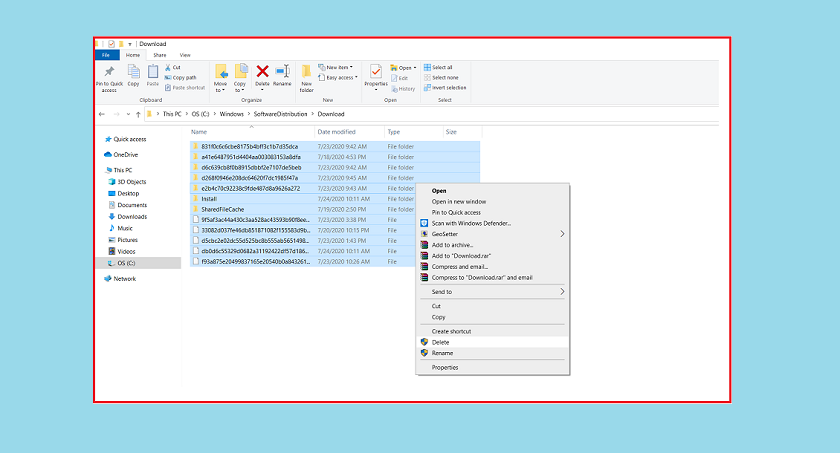Open the Easy access dropdown
The width and height of the screenshot is (840, 453).
pos(338,78)
